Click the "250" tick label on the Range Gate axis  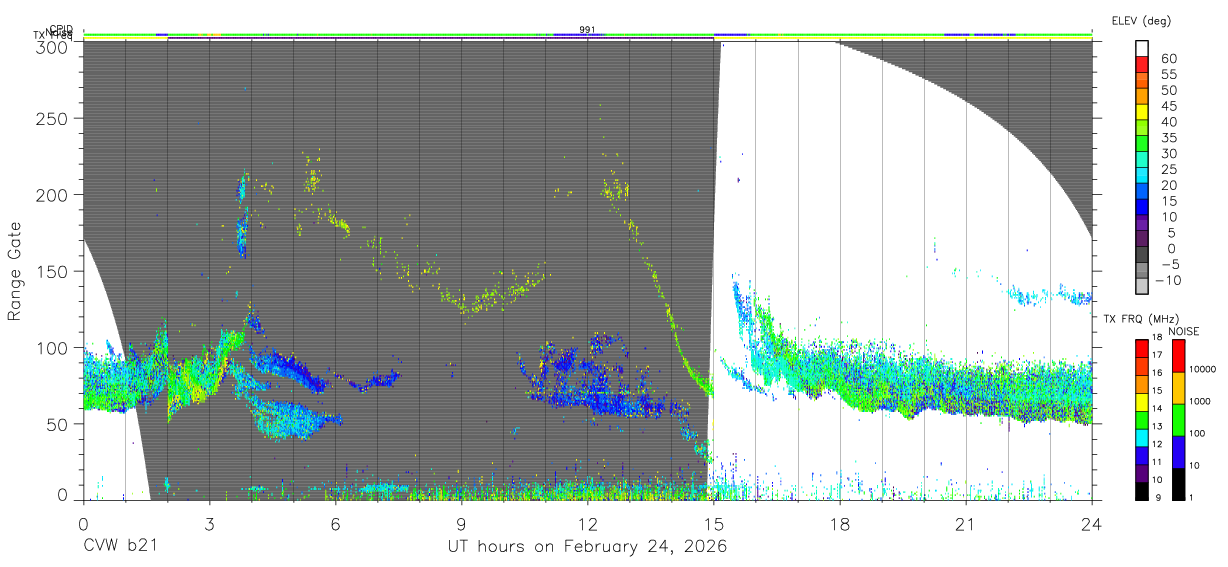click(x=54, y=118)
